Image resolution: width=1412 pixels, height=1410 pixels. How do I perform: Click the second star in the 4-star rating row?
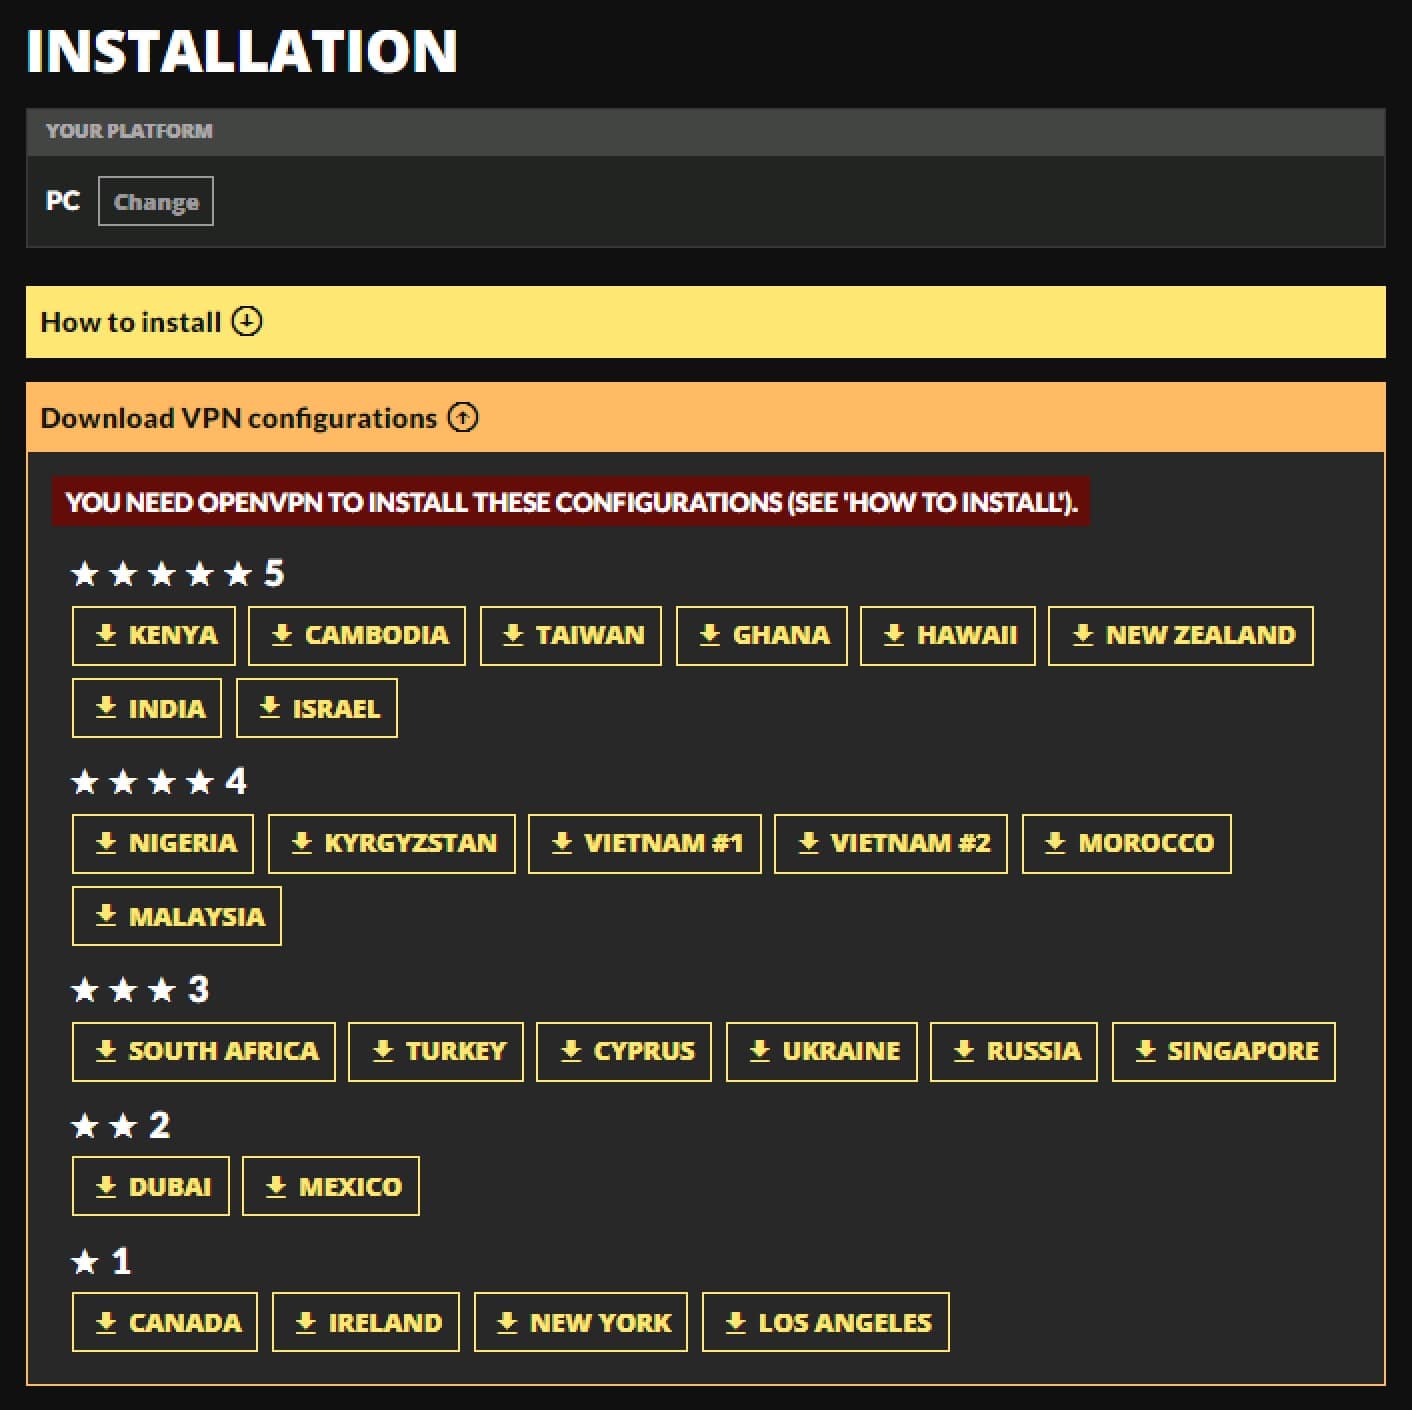point(126,781)
